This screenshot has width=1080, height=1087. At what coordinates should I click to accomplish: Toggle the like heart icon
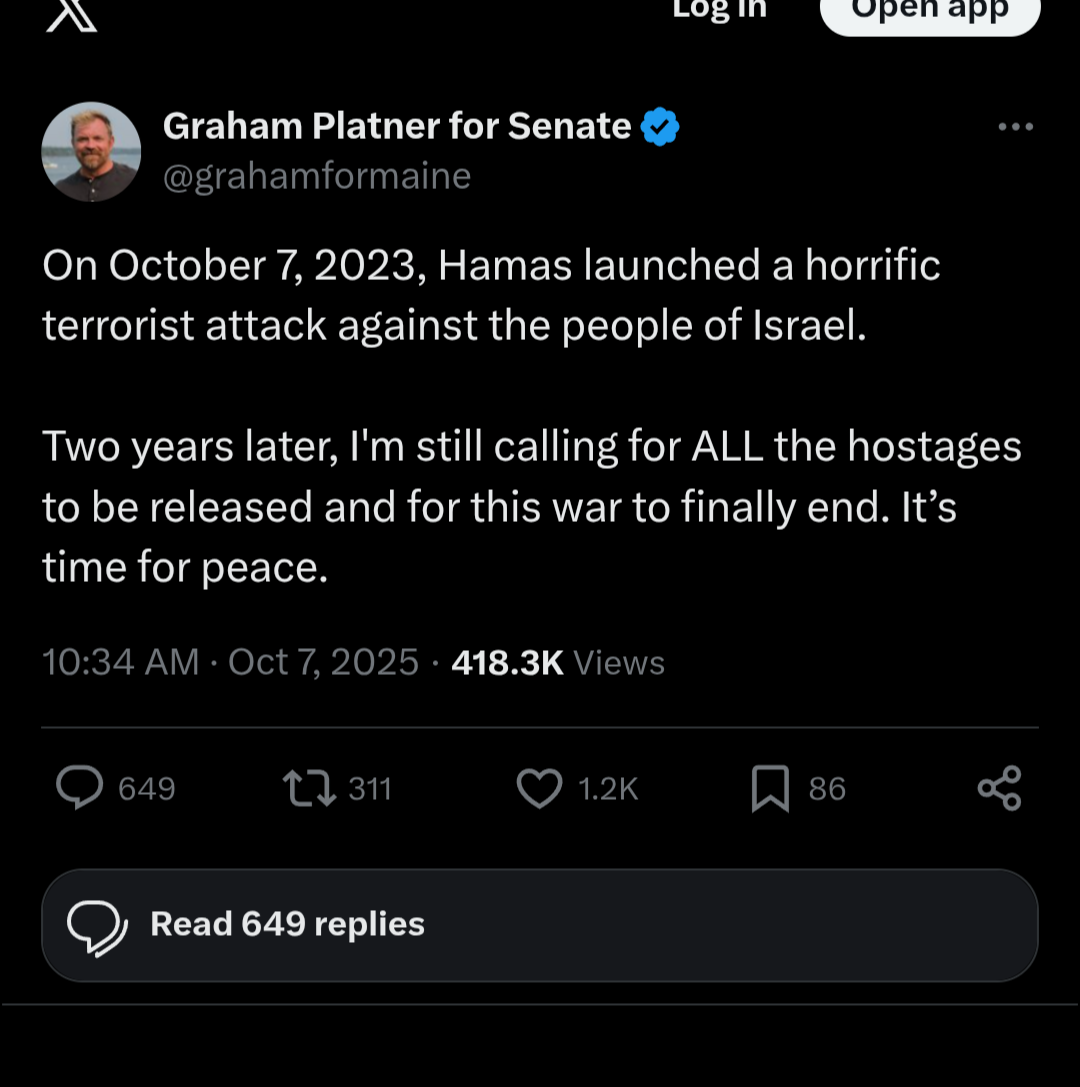(x=539, y=788)
